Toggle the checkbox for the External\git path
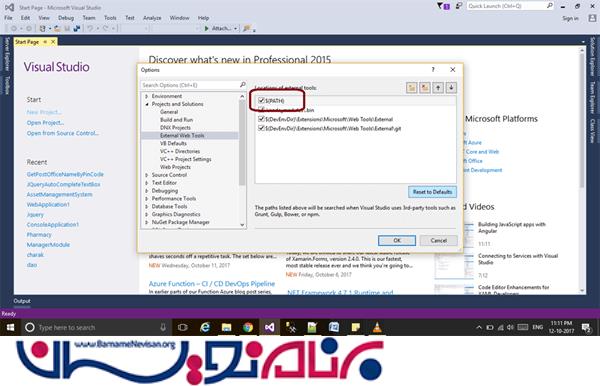The width and height of the screenshot is (600, 386). coord(261,128)
